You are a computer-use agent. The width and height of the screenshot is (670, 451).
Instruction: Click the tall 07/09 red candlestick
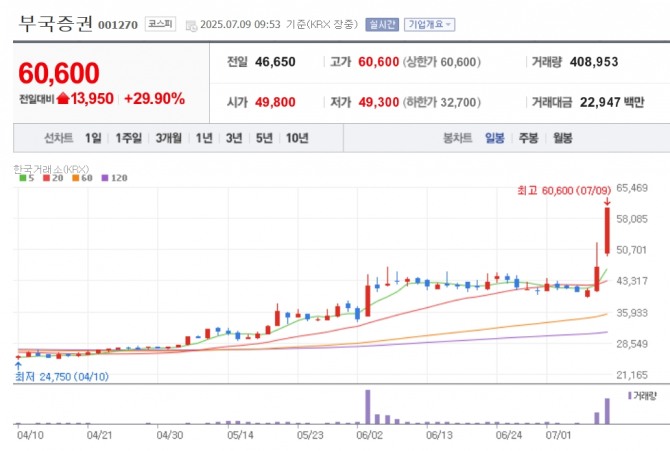pyautogui.click(x=607, y=231)
